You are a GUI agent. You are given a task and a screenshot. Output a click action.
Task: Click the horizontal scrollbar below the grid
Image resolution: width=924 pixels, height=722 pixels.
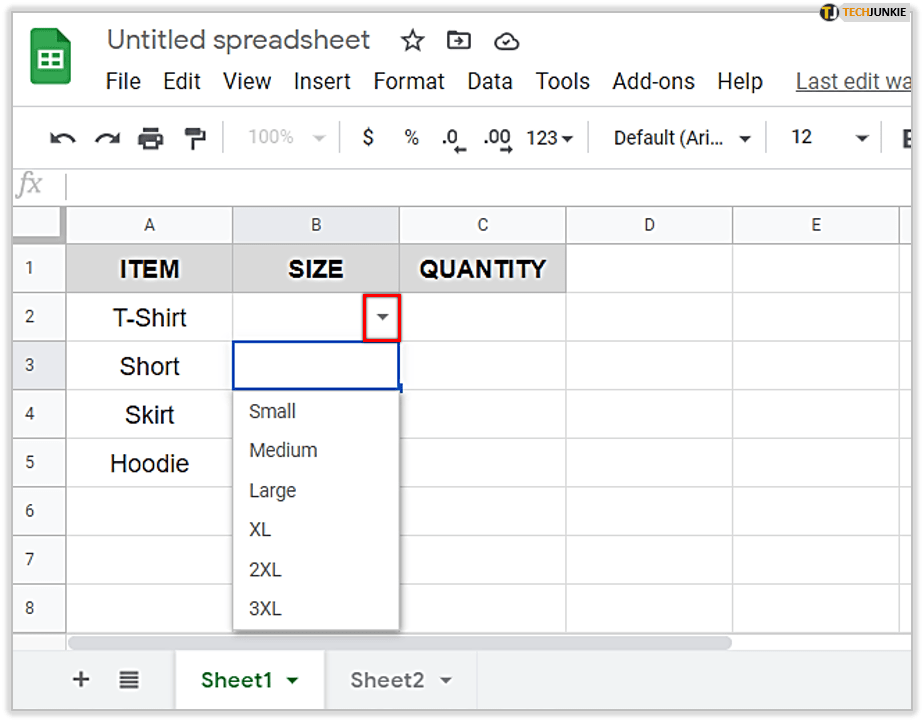pos(400,643)
